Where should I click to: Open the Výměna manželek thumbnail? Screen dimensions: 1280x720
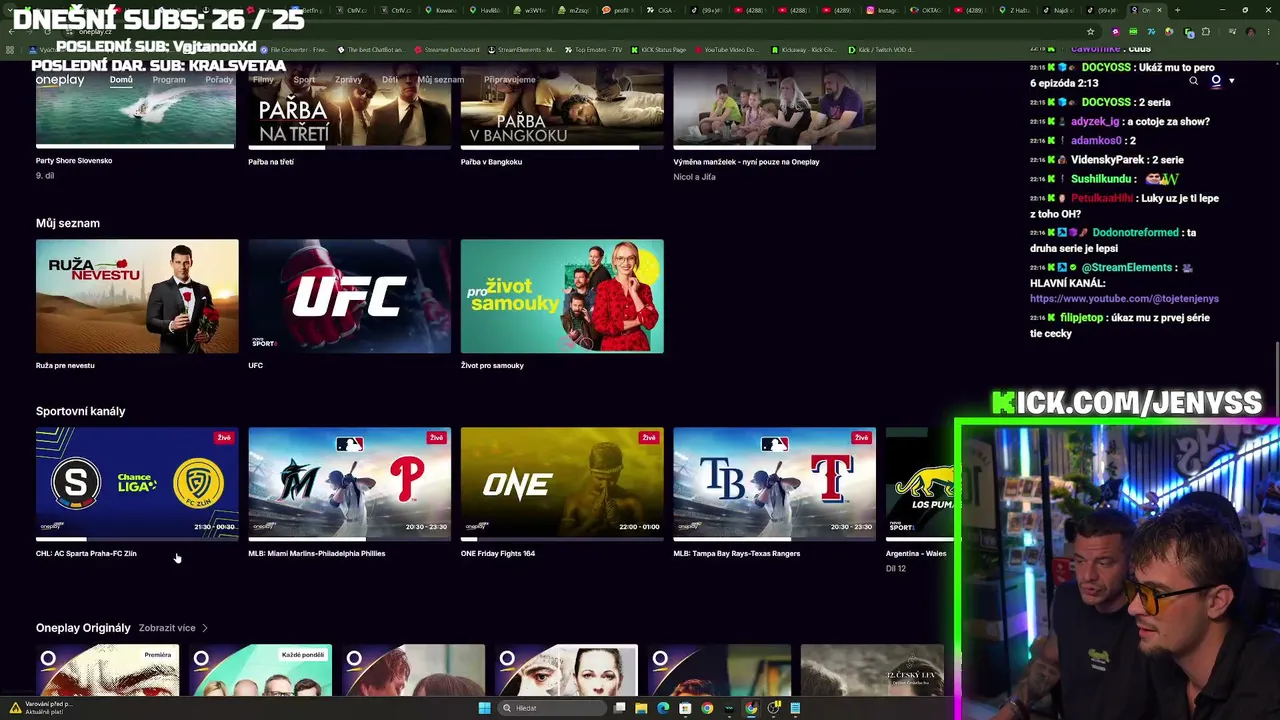click(x=774, y=107)
